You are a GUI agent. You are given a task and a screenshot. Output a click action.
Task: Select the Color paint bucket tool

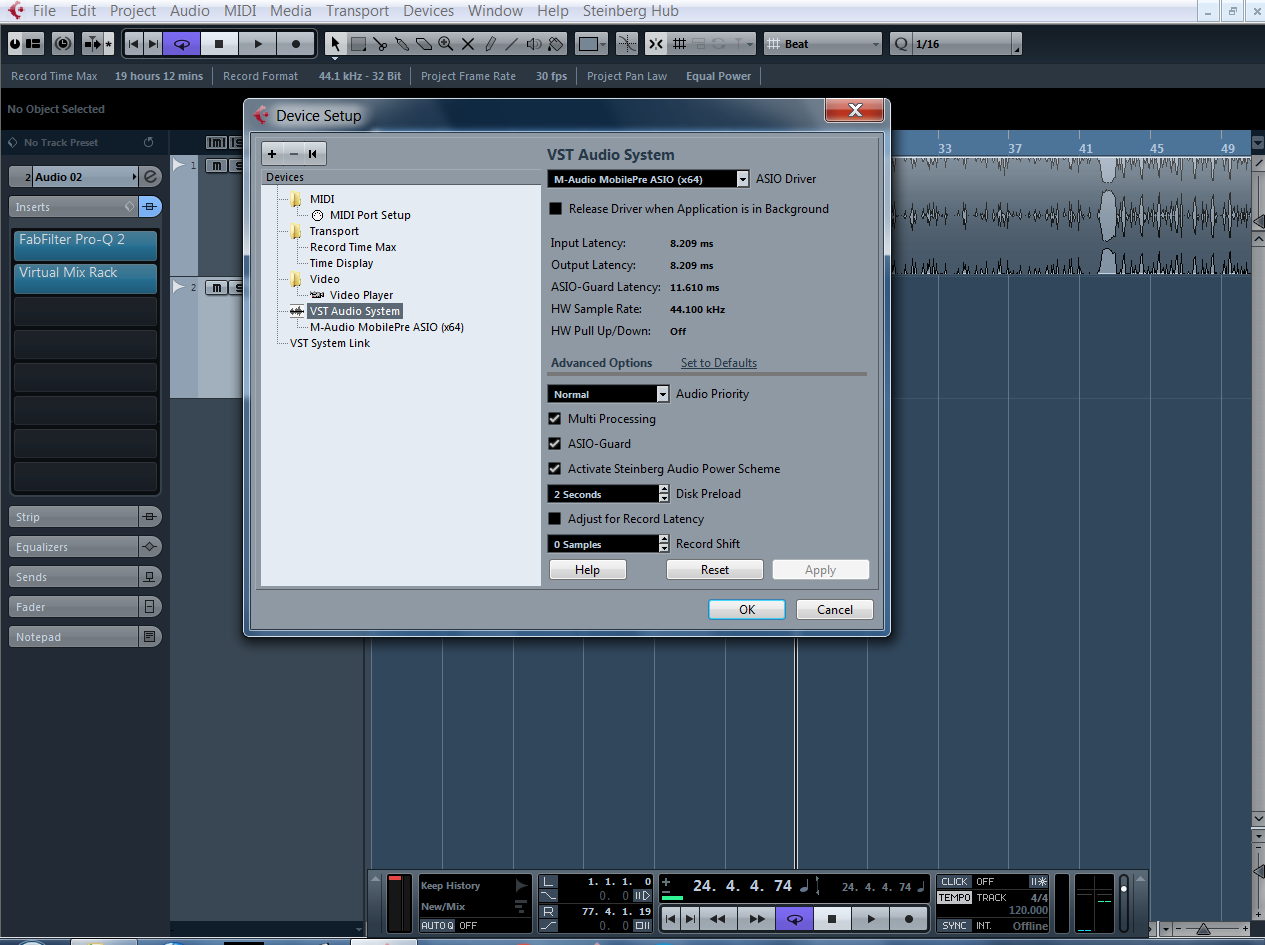pyautogui.click(x=556, y=44)
